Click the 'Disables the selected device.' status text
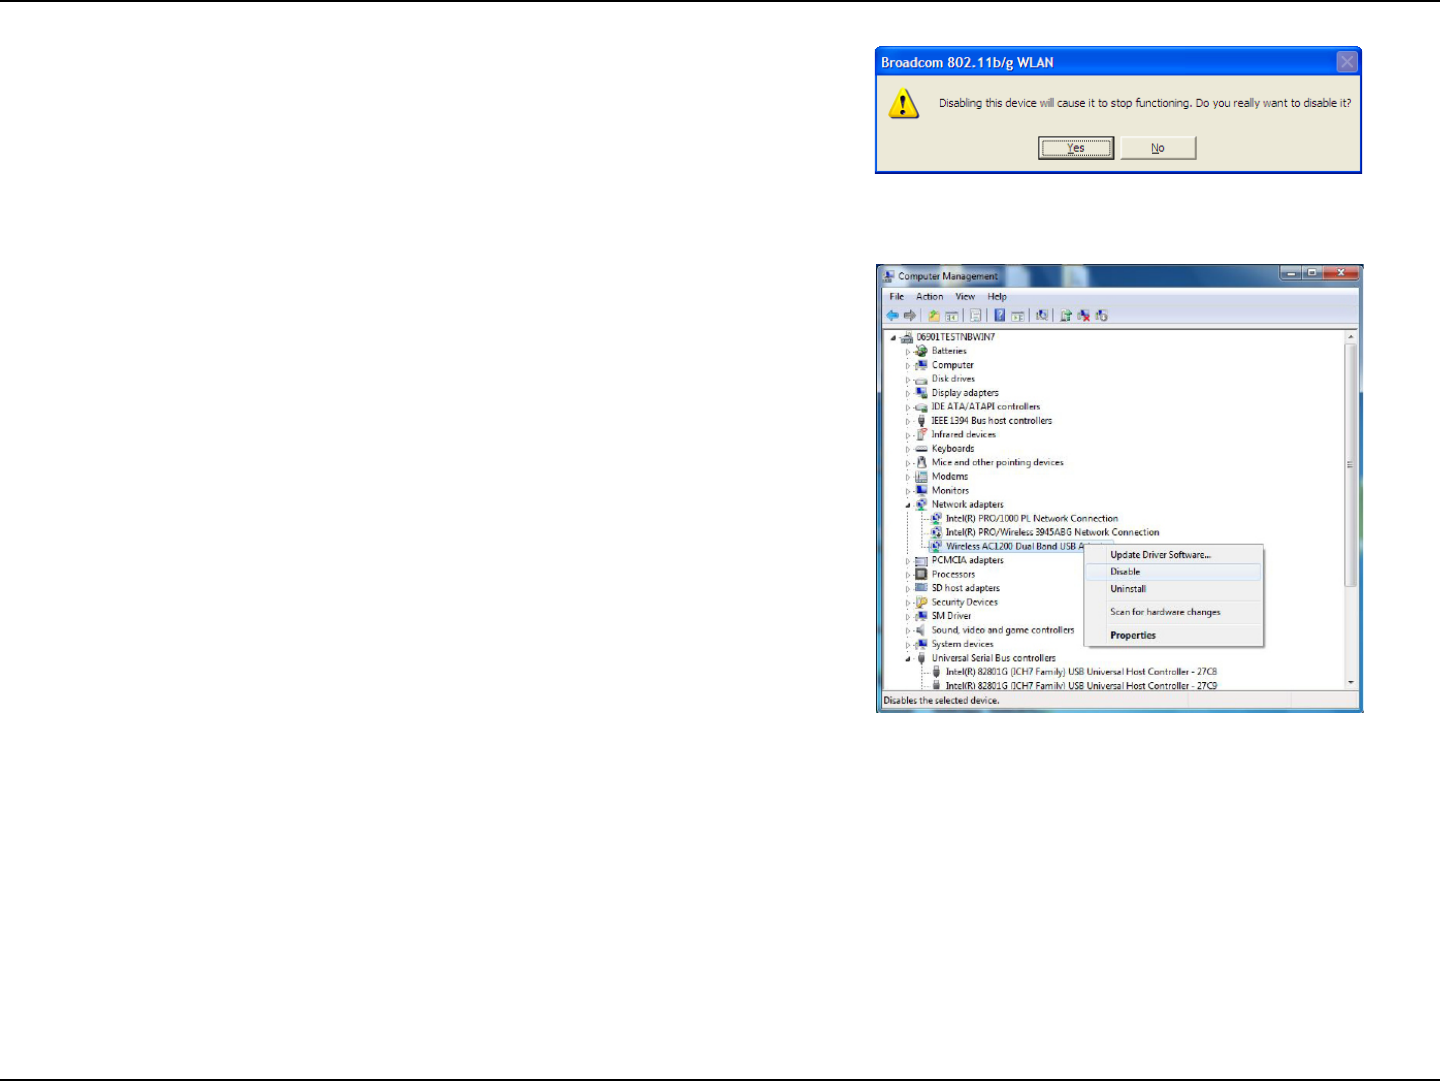The image size is (1440, 1081). tap(941, 701)
